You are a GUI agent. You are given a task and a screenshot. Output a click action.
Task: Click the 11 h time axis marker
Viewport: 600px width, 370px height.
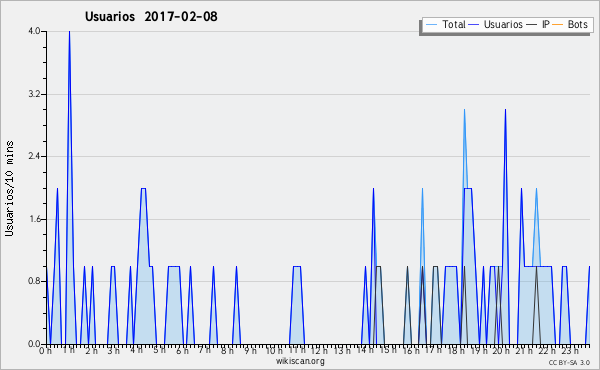[297, 350]
